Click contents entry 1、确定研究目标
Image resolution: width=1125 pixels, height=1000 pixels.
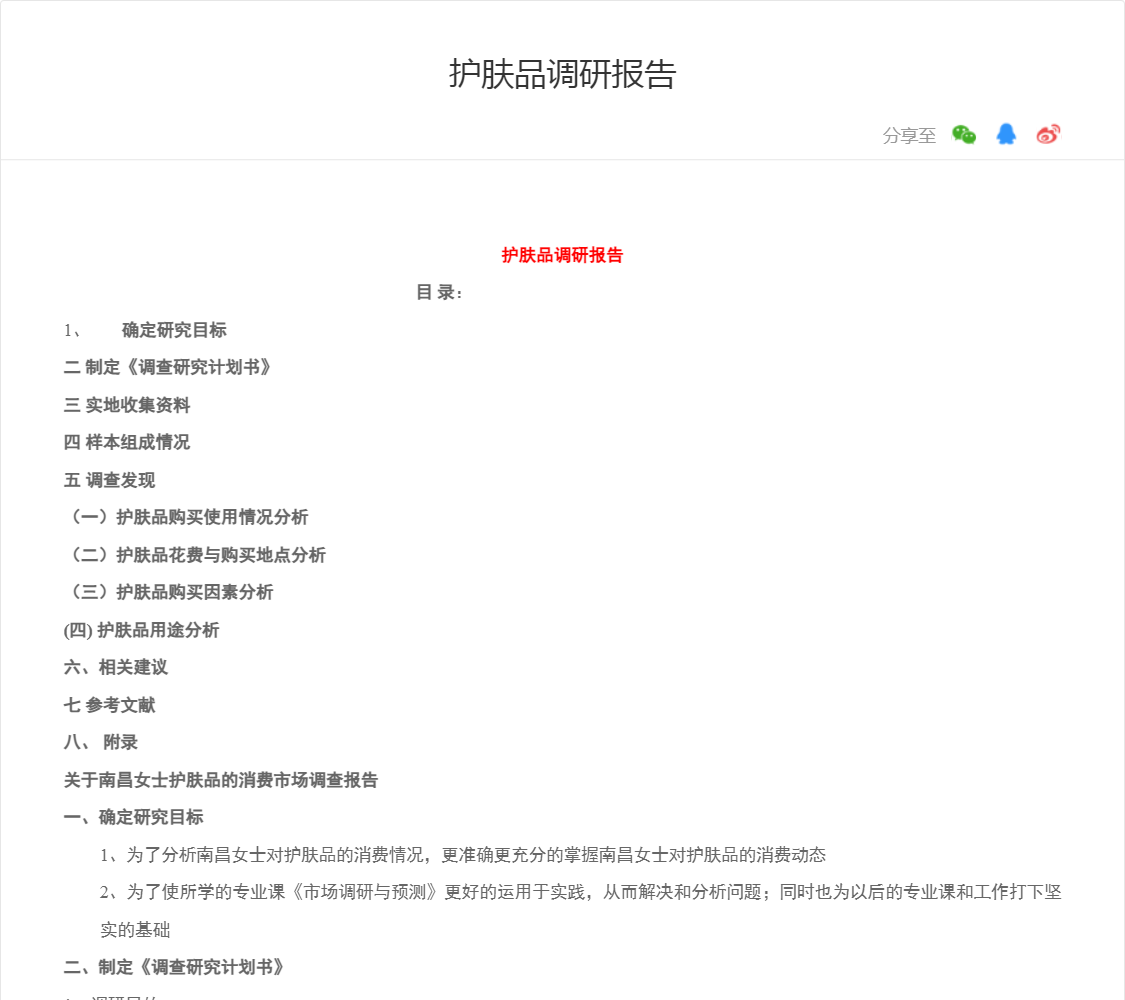[x=174, y=330]
